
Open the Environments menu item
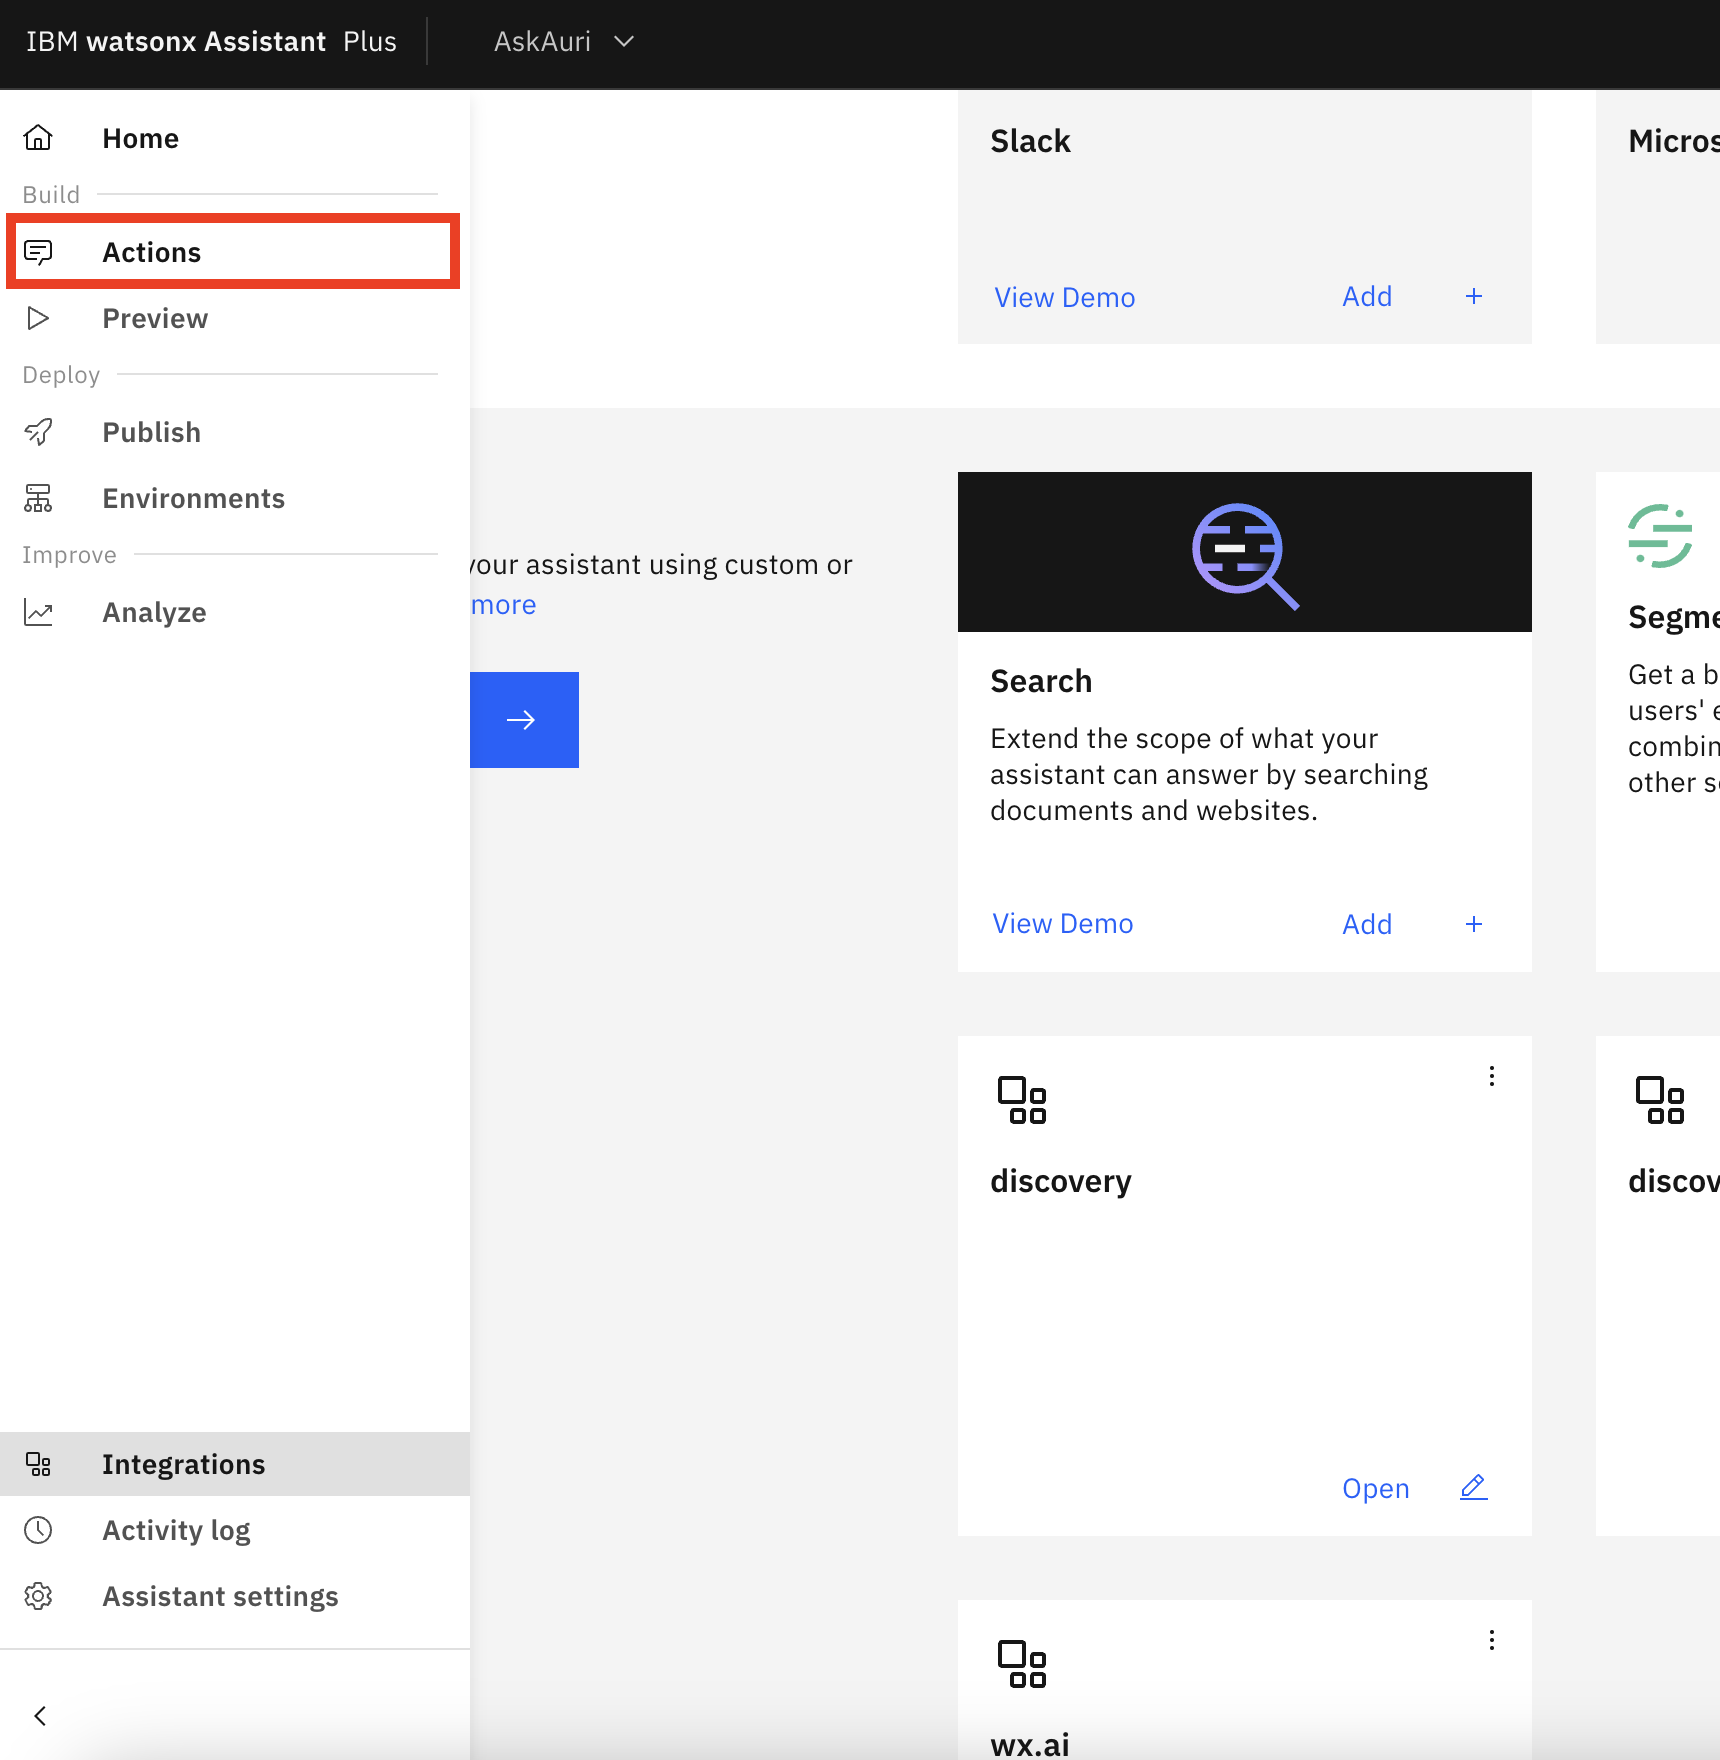tap(235, 498)
